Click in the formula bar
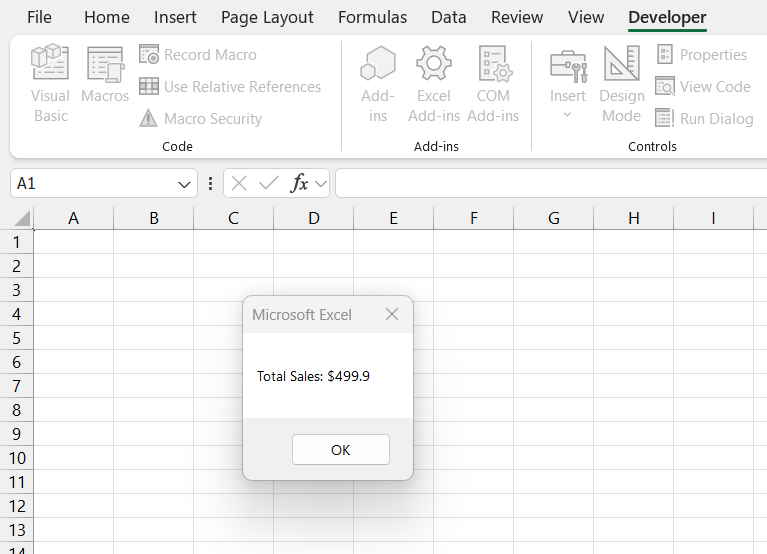This screenshot has width=767, height=554. coord(551,183)
